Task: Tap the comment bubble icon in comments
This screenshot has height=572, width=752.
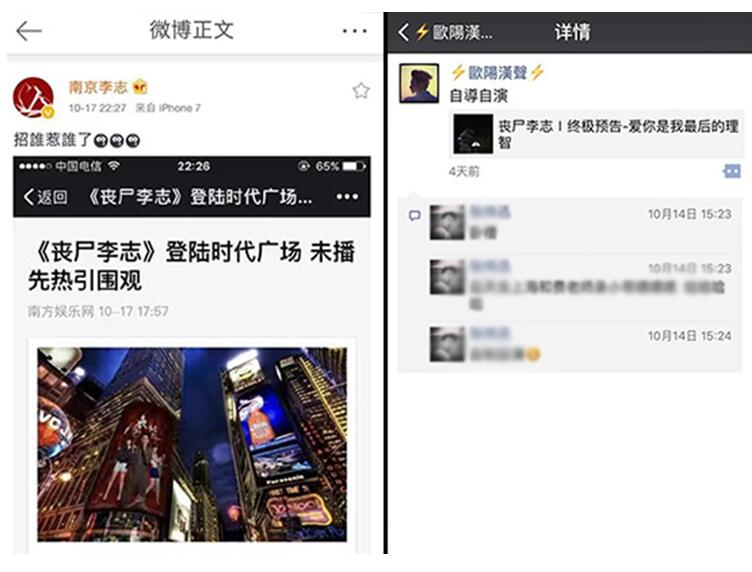Action: 415,216
